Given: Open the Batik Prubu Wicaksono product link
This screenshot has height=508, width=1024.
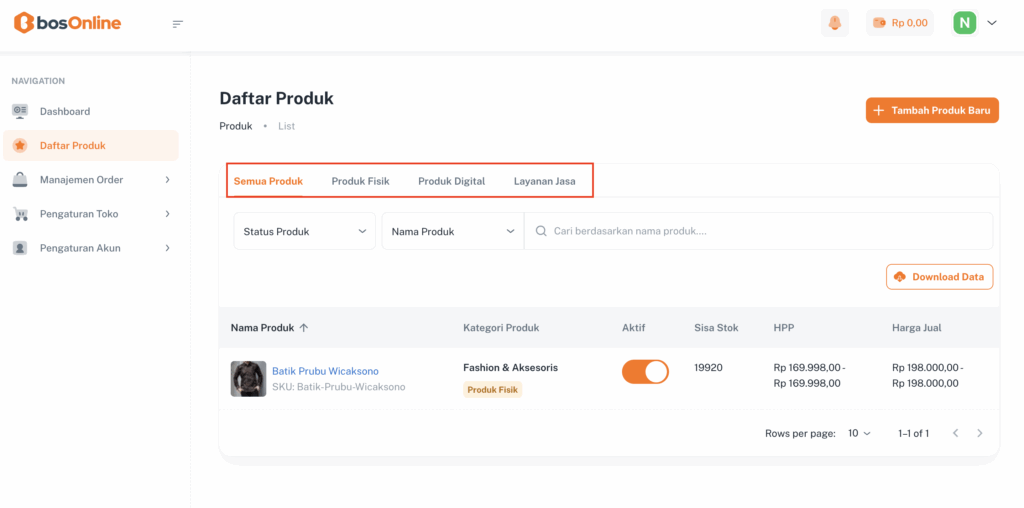Looking at the screenshot, I should pyautogui.click(x=325, y=371).
